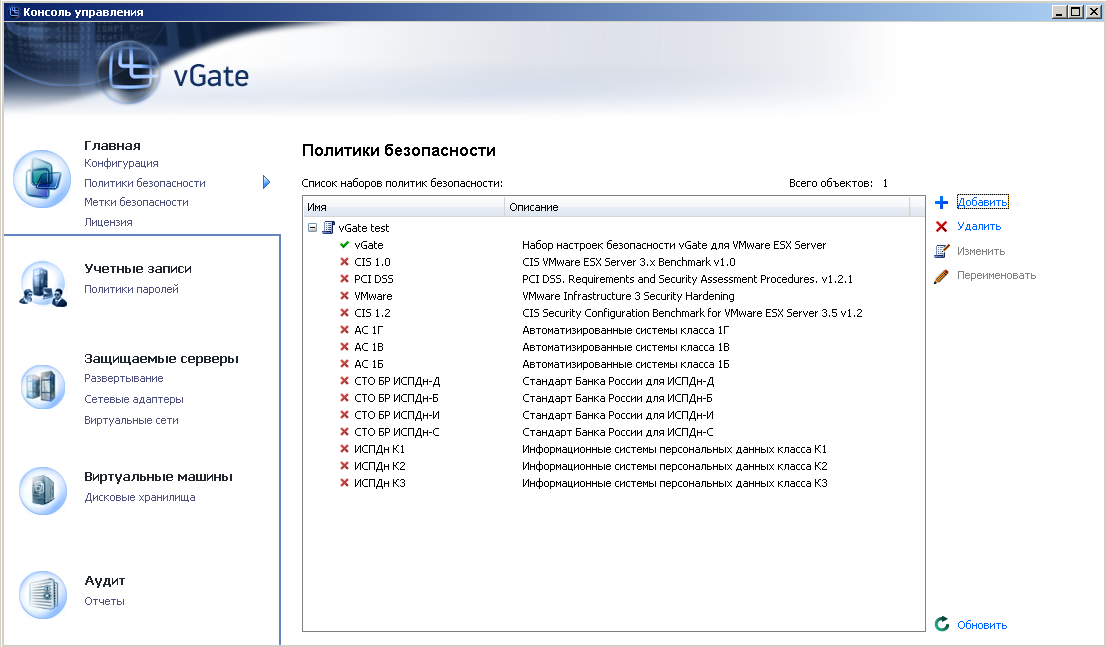The width and height of the screenshot is (1106, 647).
Task: Click the Изменить edit icon
Action: click(x=942, y=251)
